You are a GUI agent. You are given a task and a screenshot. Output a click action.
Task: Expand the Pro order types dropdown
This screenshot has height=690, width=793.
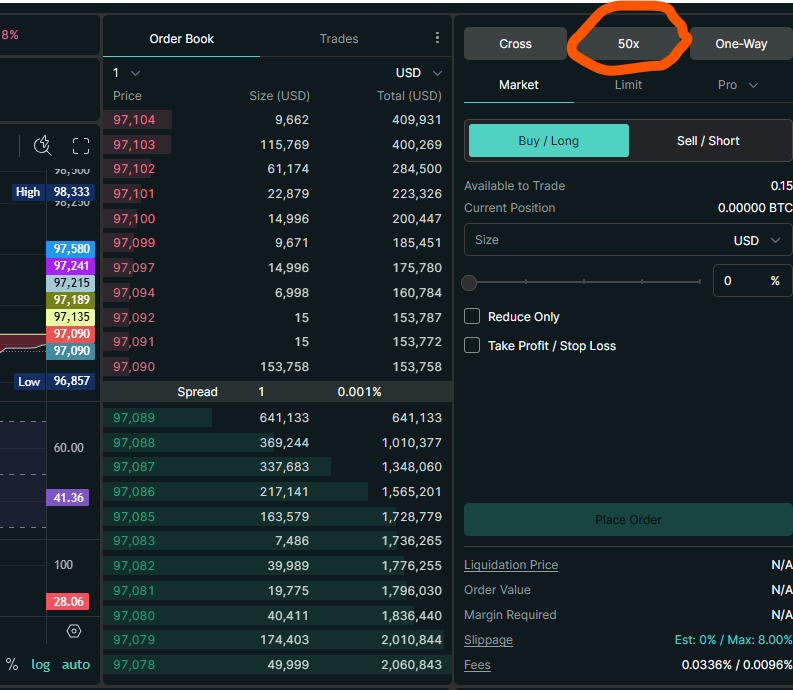tap(738, 85)
